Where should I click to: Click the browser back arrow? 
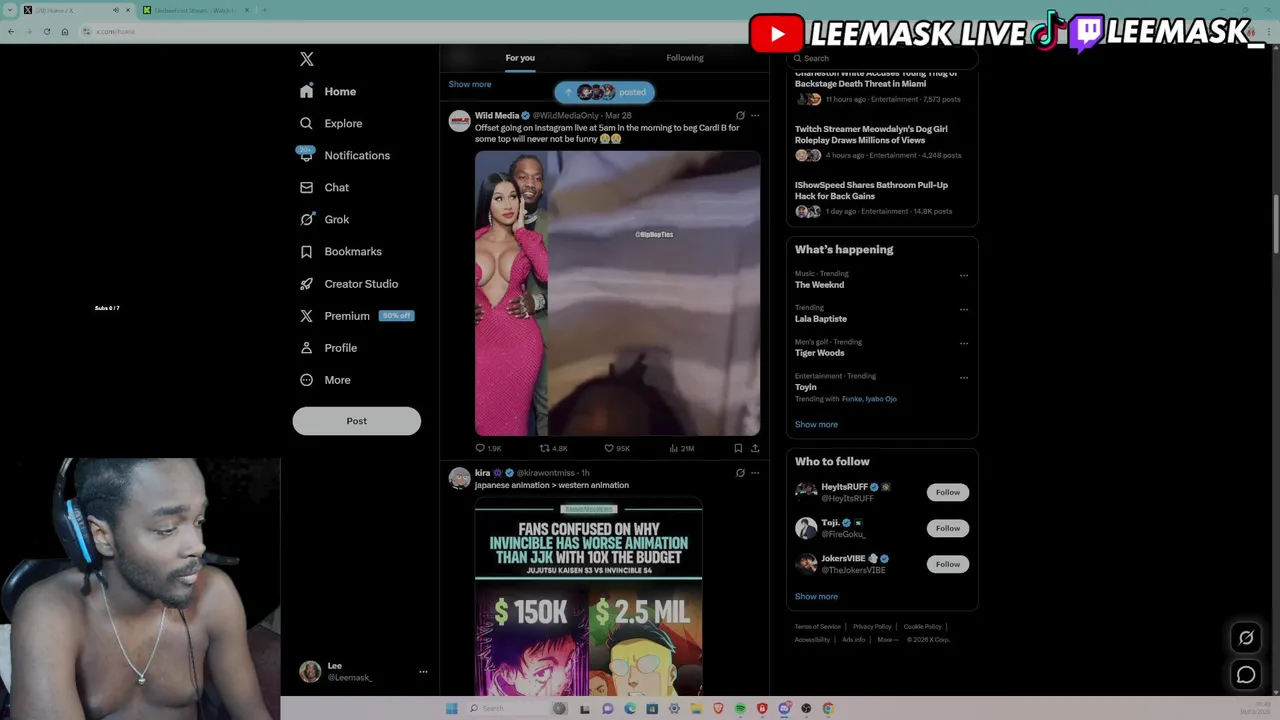(11, 31)
